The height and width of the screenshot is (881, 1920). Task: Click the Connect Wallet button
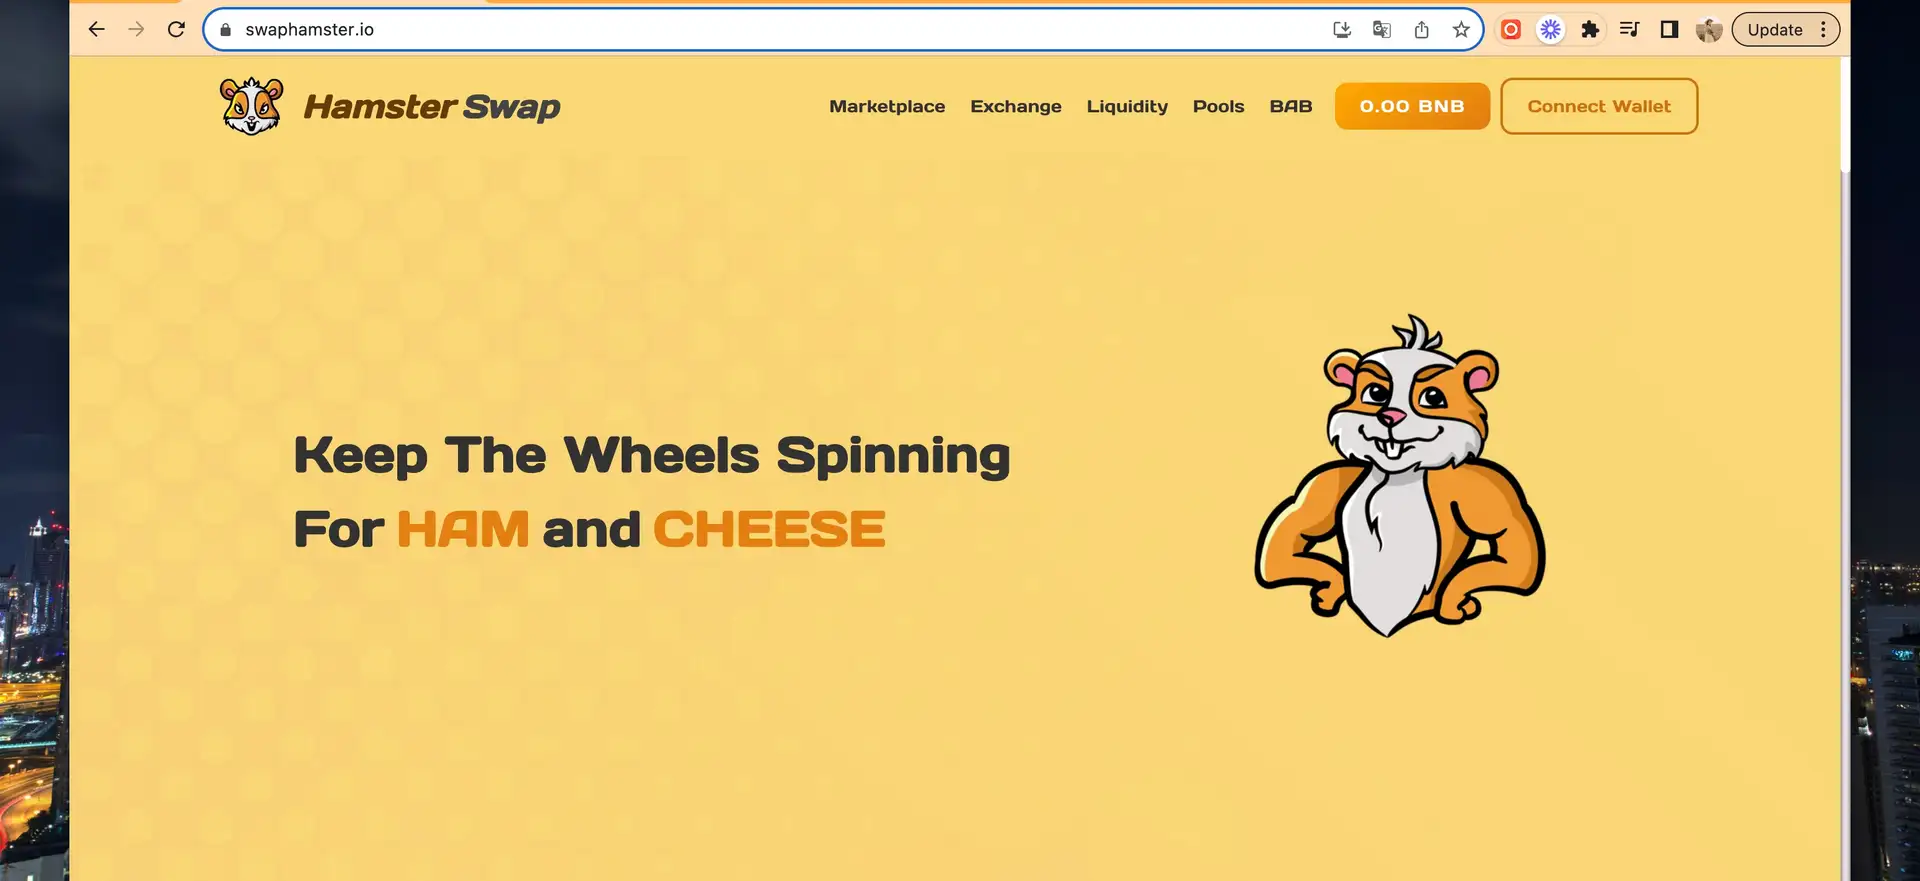1599,106
